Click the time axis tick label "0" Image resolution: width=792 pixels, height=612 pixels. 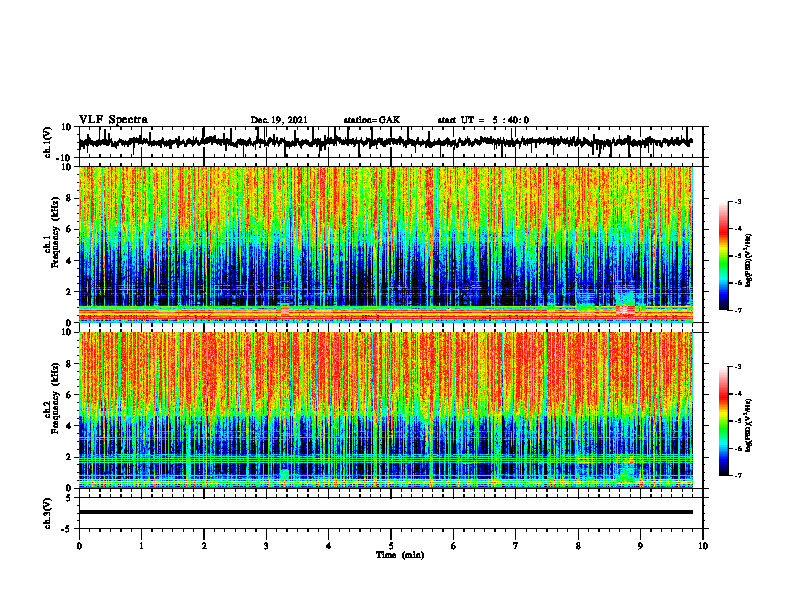coord(79,546)
